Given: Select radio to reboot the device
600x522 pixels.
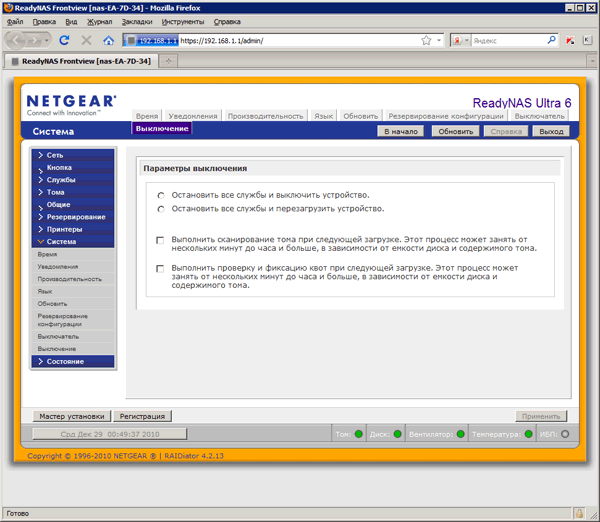Looking at the screenshot, I should 161,209.
